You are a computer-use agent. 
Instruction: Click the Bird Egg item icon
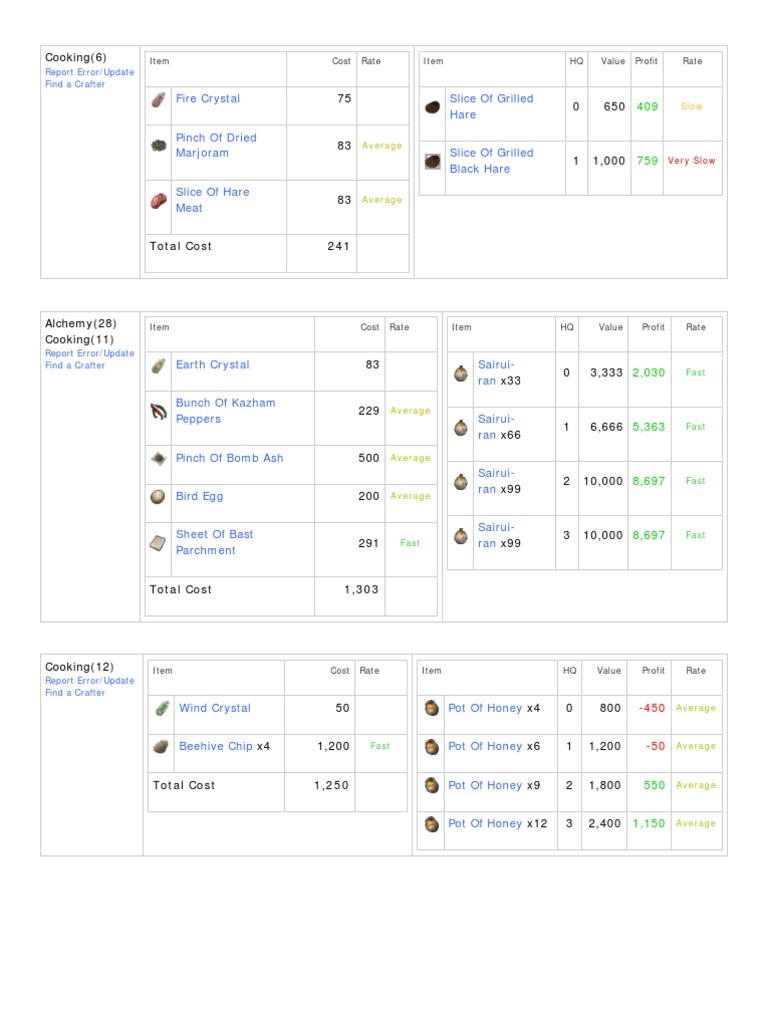[158, 497]
